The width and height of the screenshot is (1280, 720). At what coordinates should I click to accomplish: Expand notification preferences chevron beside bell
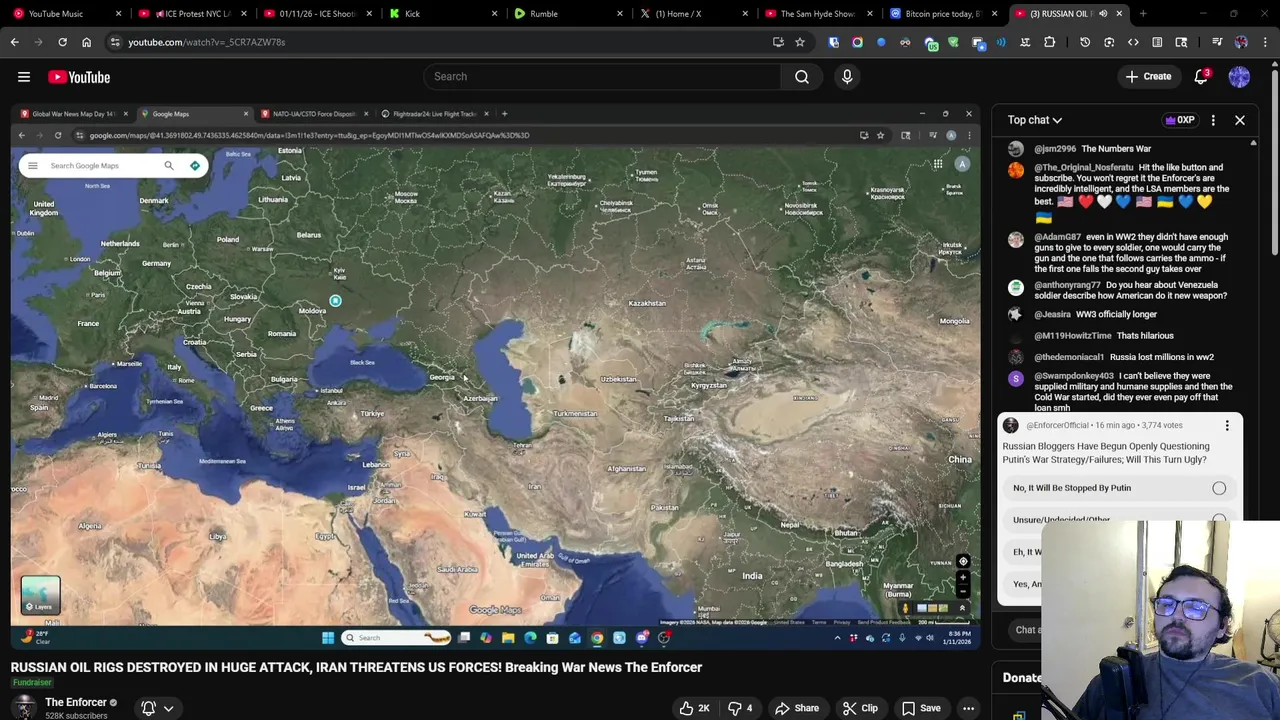168,708
